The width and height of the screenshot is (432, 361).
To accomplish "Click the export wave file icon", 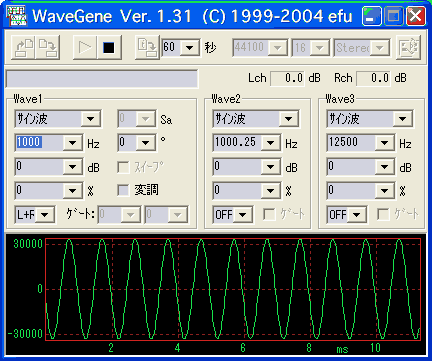I will tap(147, 47).
